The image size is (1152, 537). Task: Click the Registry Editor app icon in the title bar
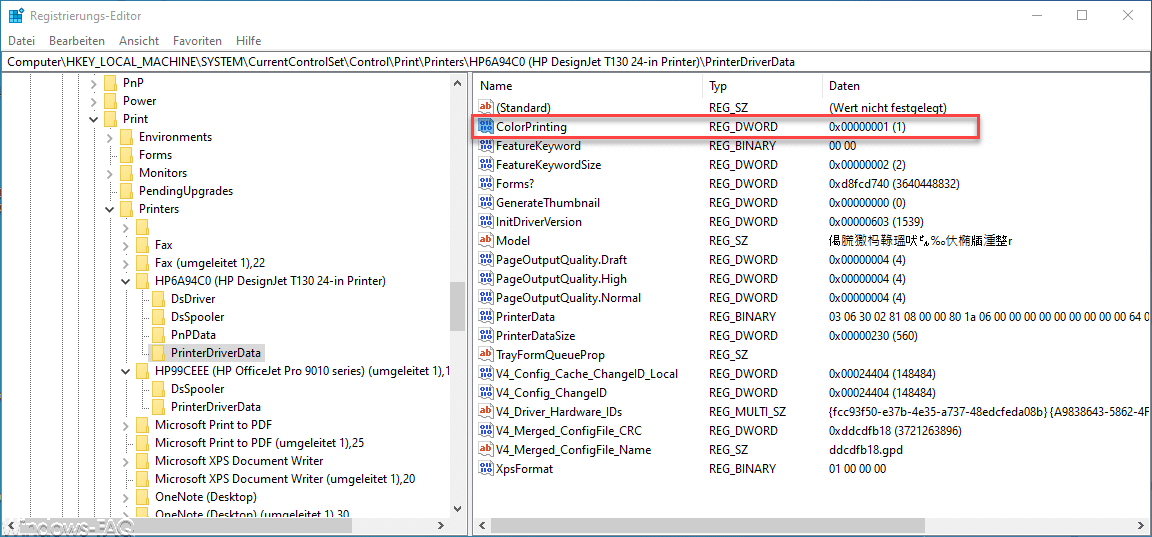[17, 15]
